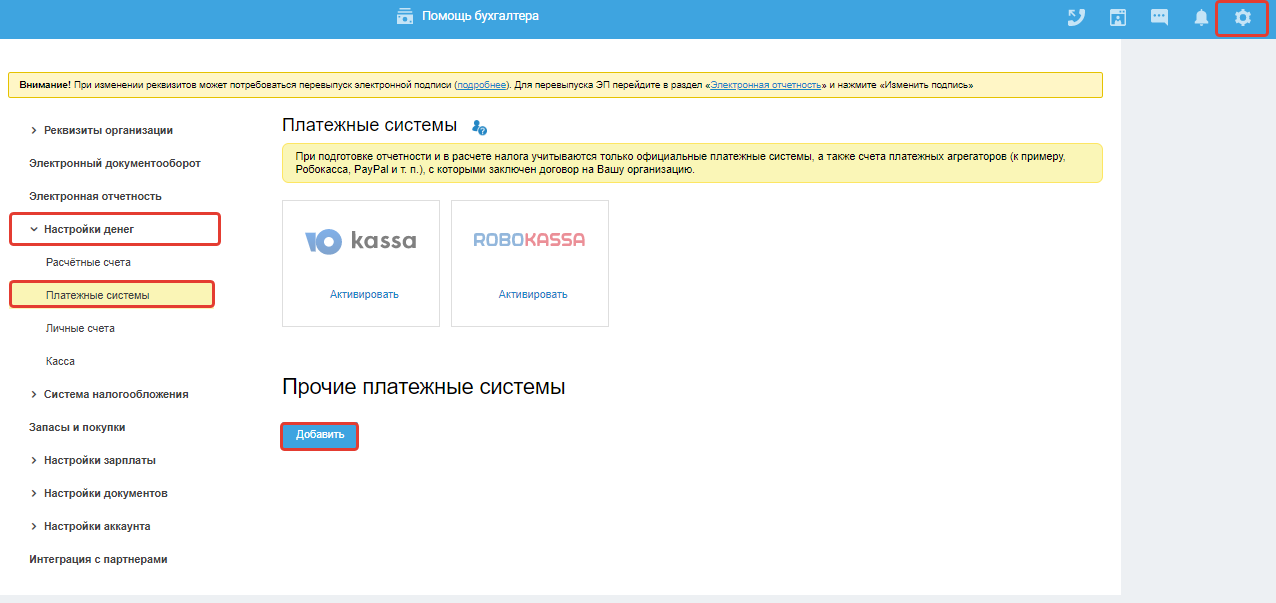Open the settings gear icon
This screenshot has width=1276, height=603.
point(1242,17)
